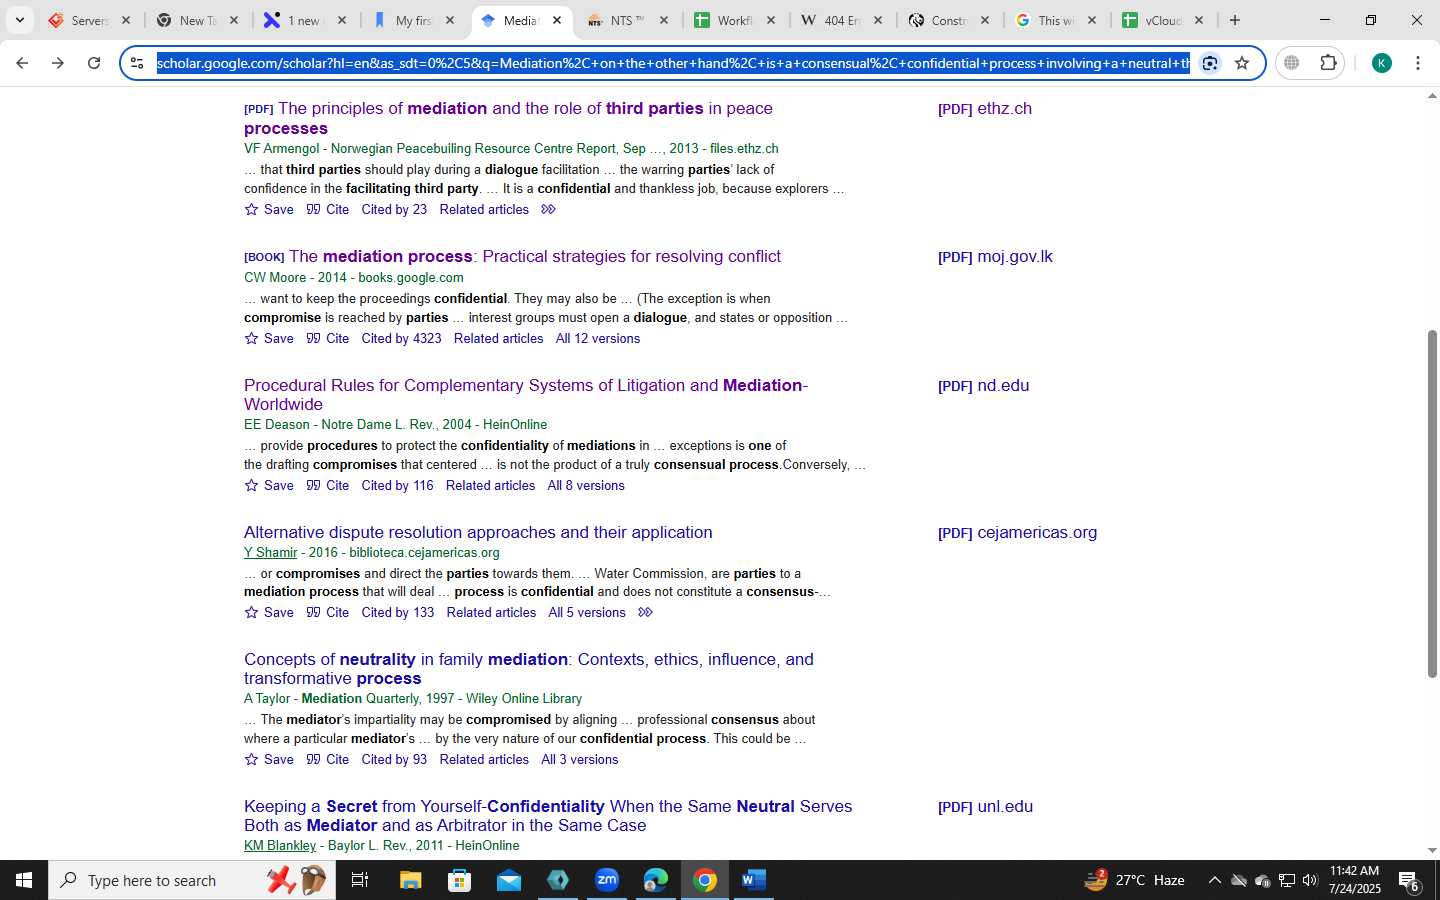Go back to previous page
The image size is (1440, 900).
coord(22,63)
